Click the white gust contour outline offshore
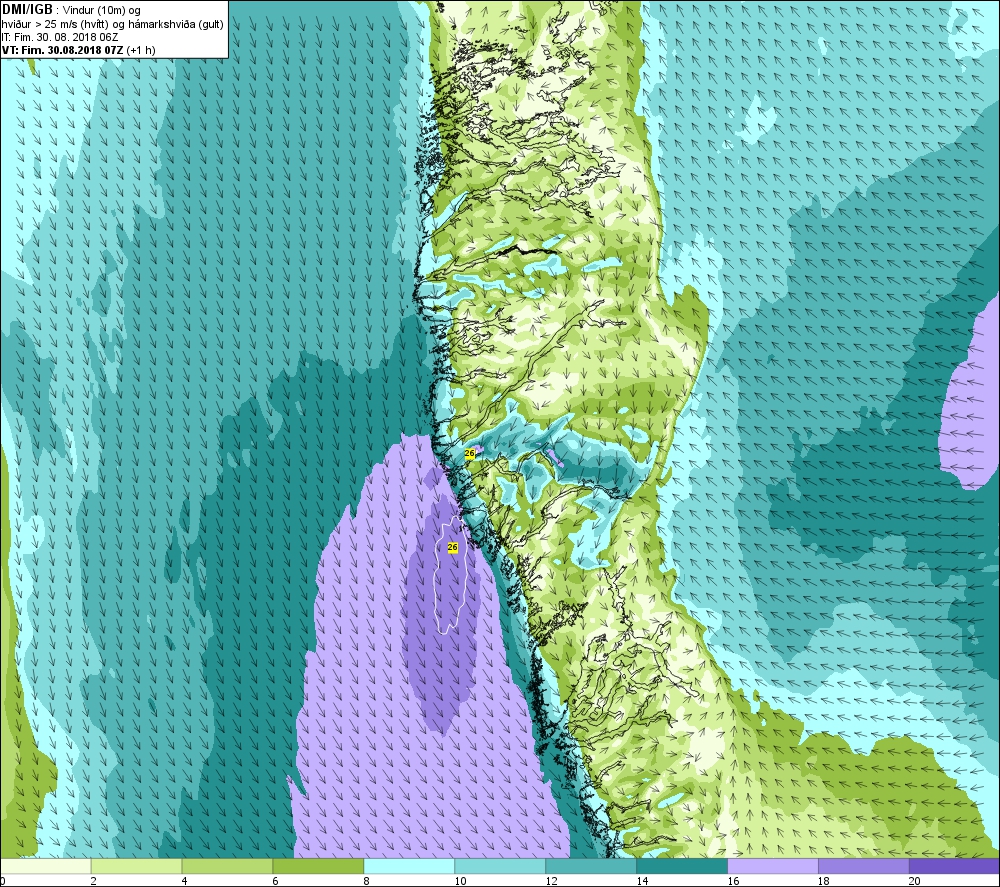This screenshot has width=1000, height=887. click(x=453, y=575)
